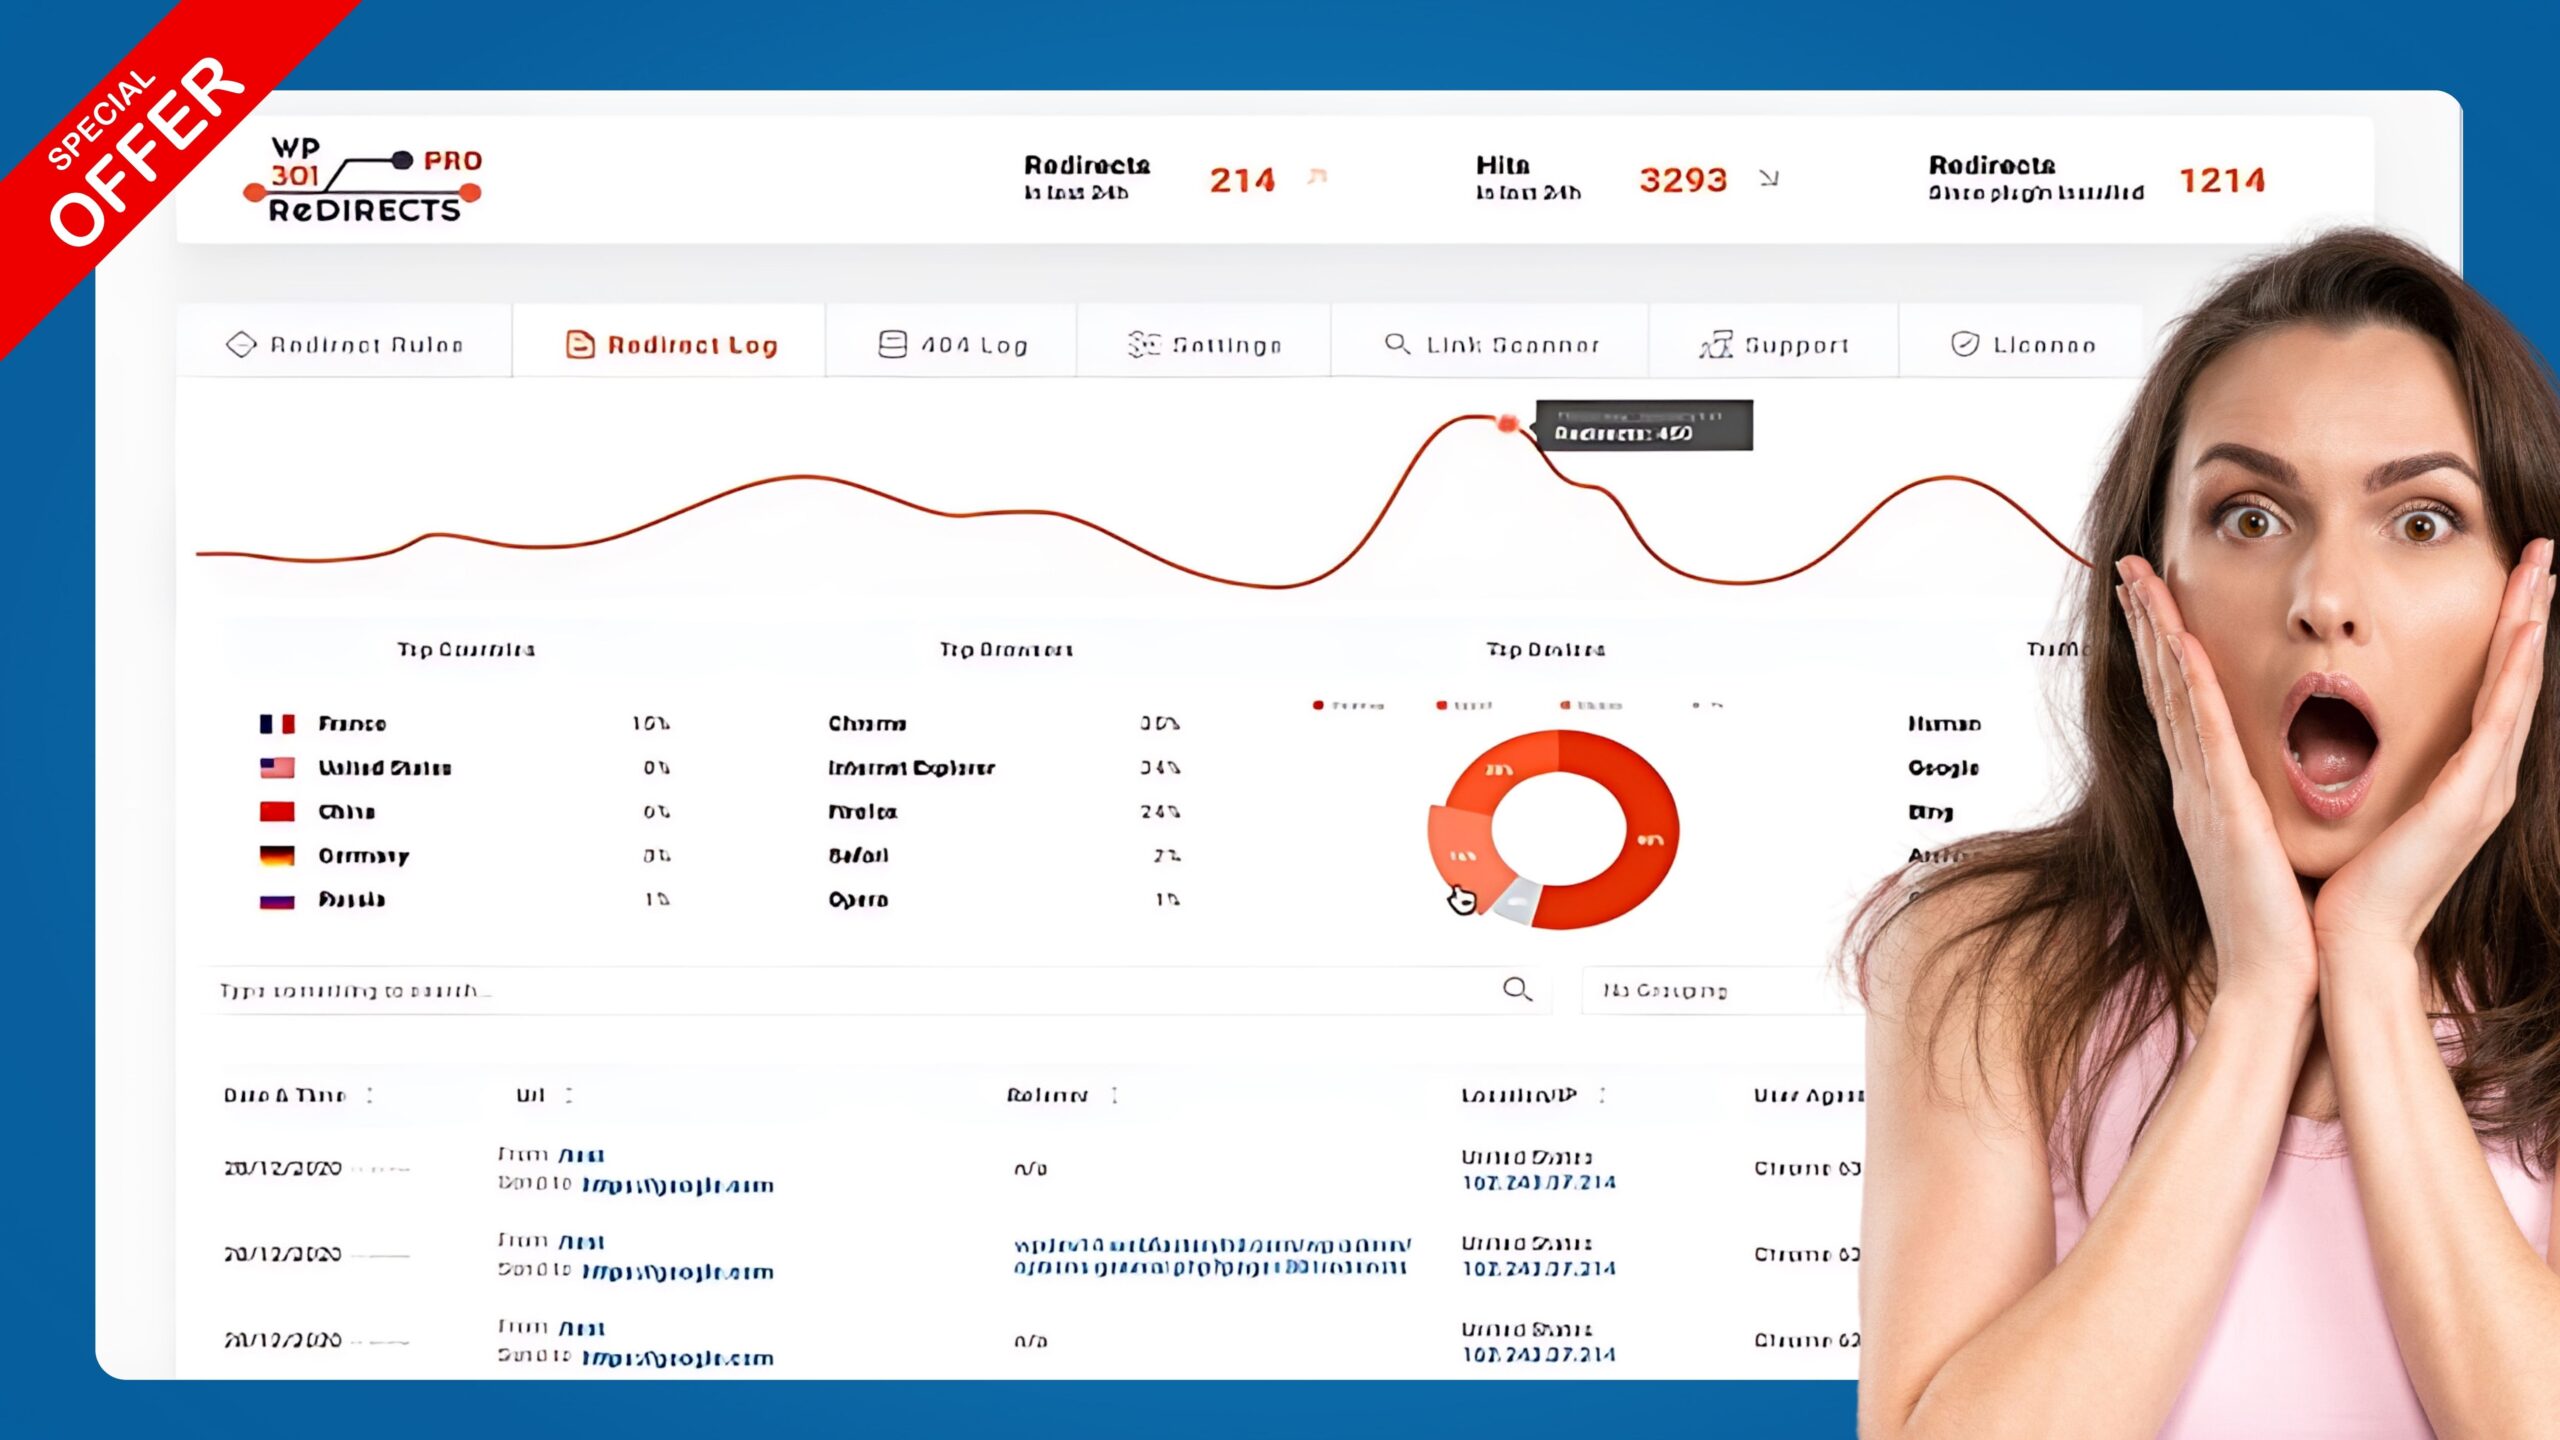Click the 404 Log database icon
The width and height of the screenshot is (2560, 1440).
[892, 344]
